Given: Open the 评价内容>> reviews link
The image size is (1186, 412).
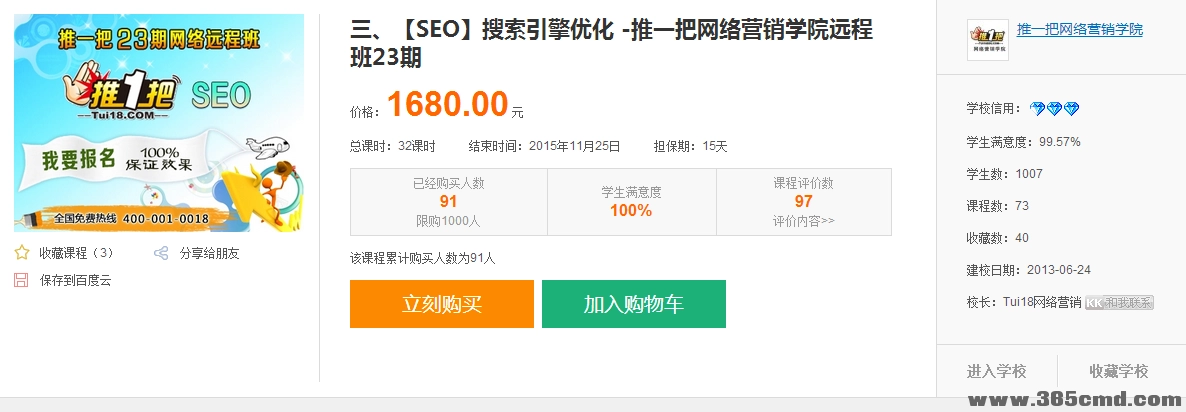Looking at the screenshot, I should point(803,221).
